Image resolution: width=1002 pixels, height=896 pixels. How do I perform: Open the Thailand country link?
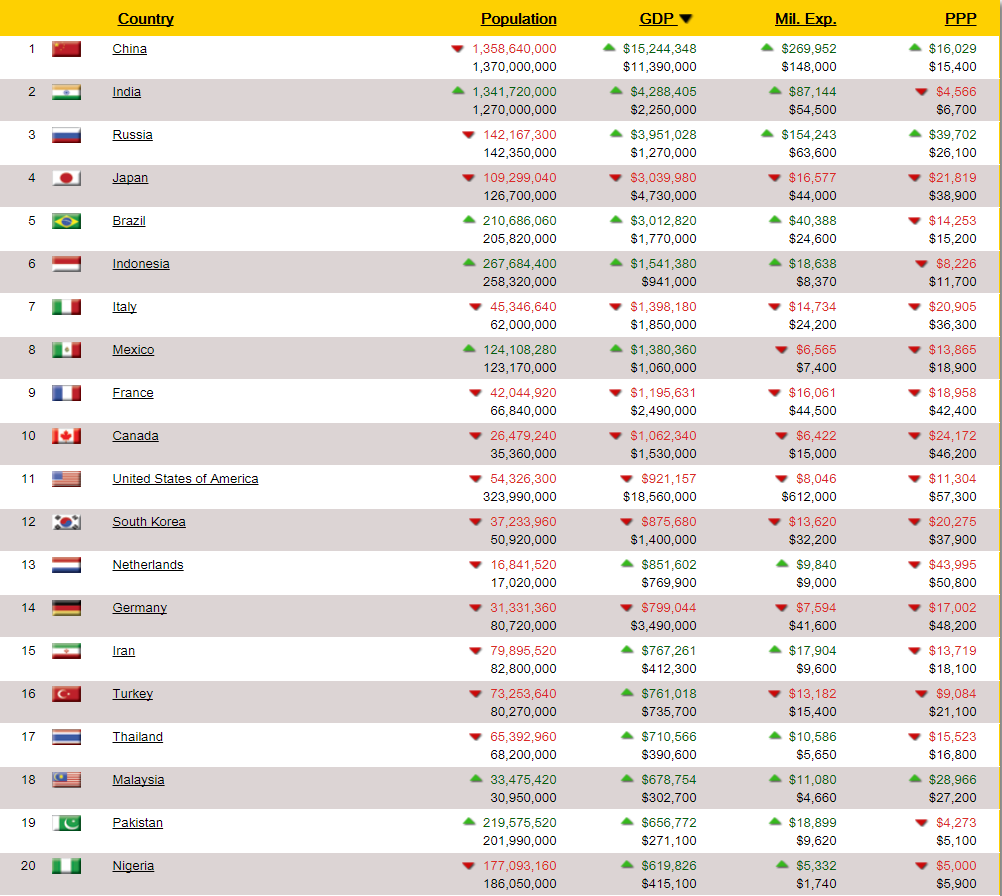point(138,736)
